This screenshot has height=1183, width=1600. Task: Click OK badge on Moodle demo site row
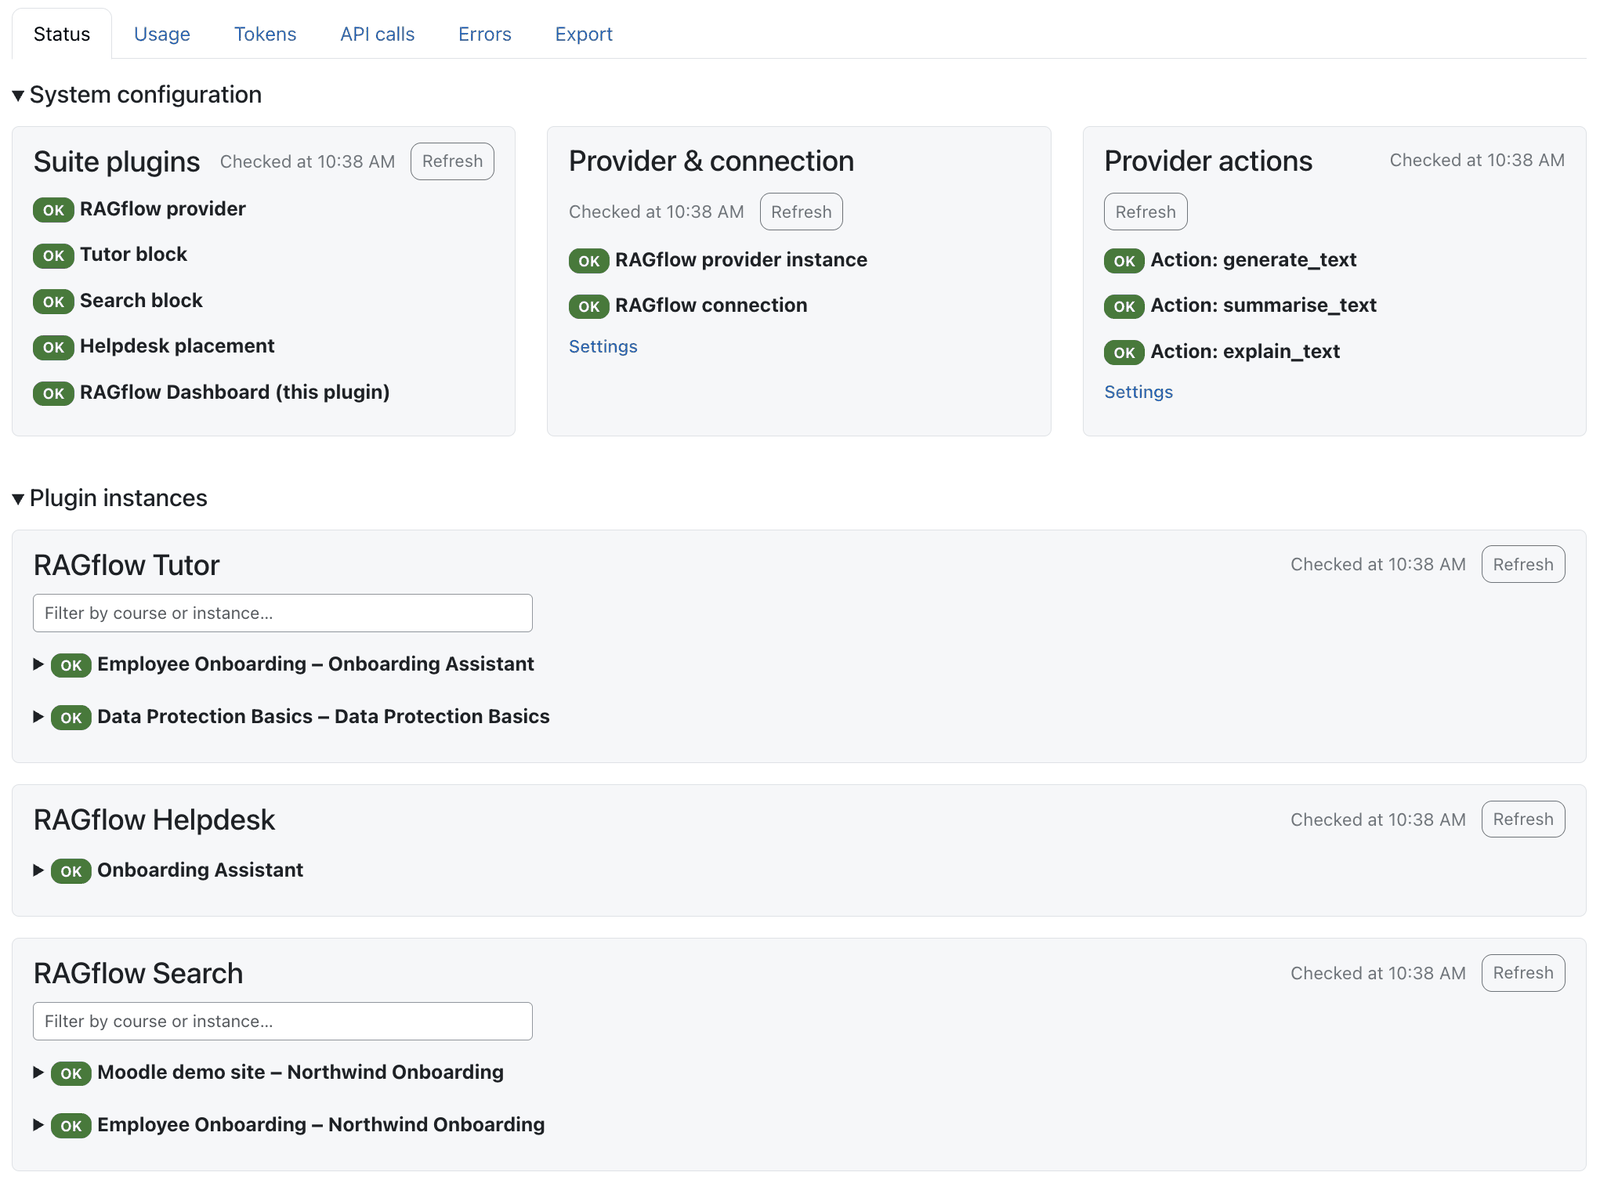click(x=71, y=1073)
